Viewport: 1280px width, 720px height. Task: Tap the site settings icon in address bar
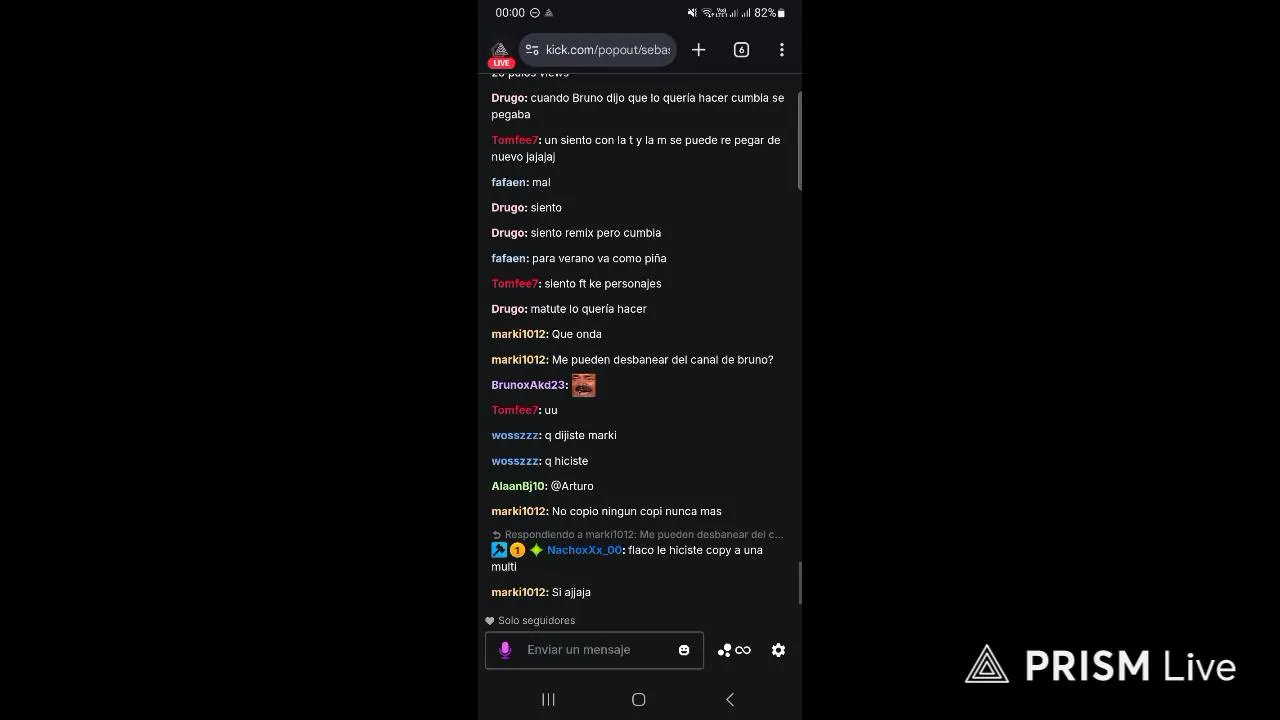[x=532, y=50]
